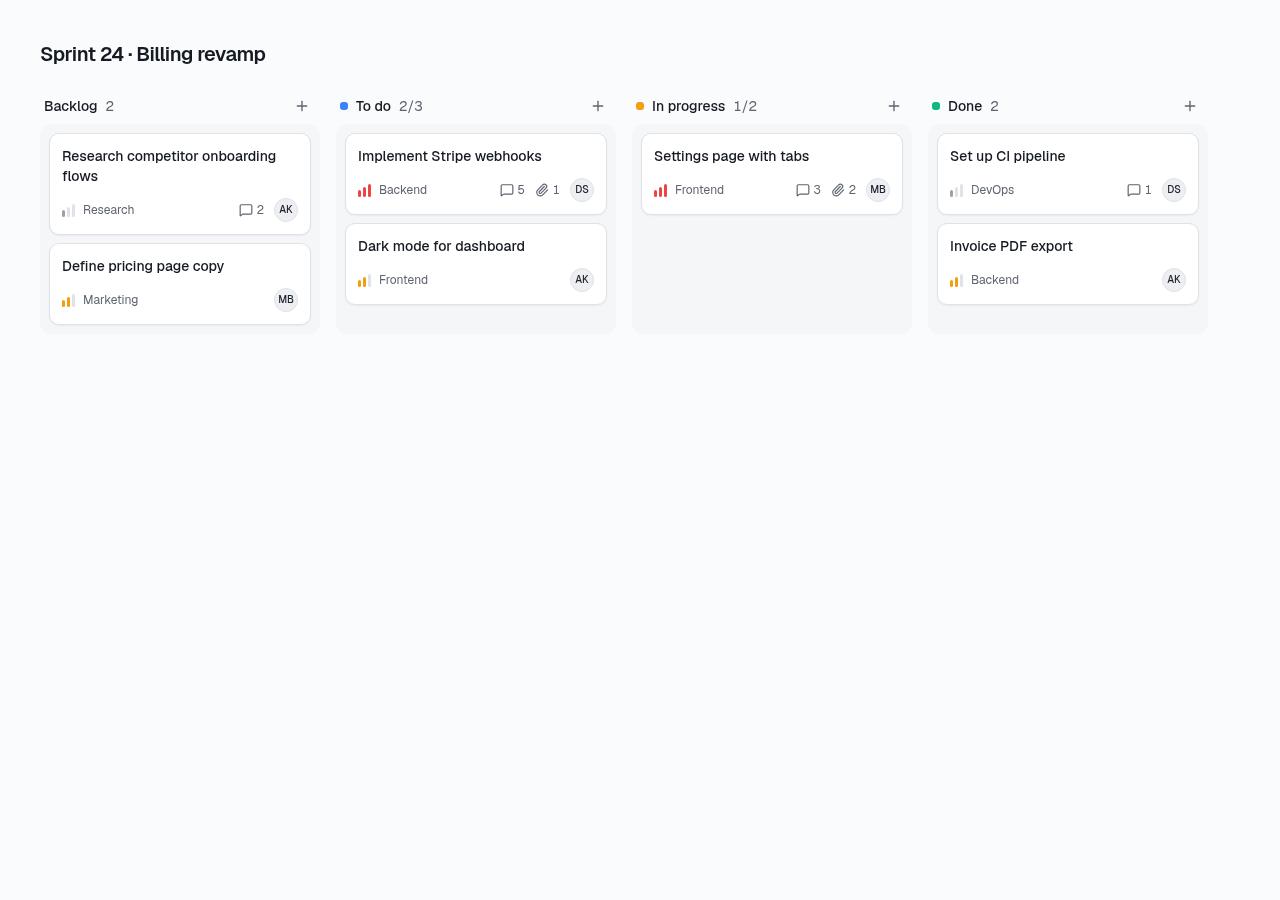Open the Invoice PDF export card
This screenshot has width=1280, height=900.
pyautogui.click(x=1068, y=264)
